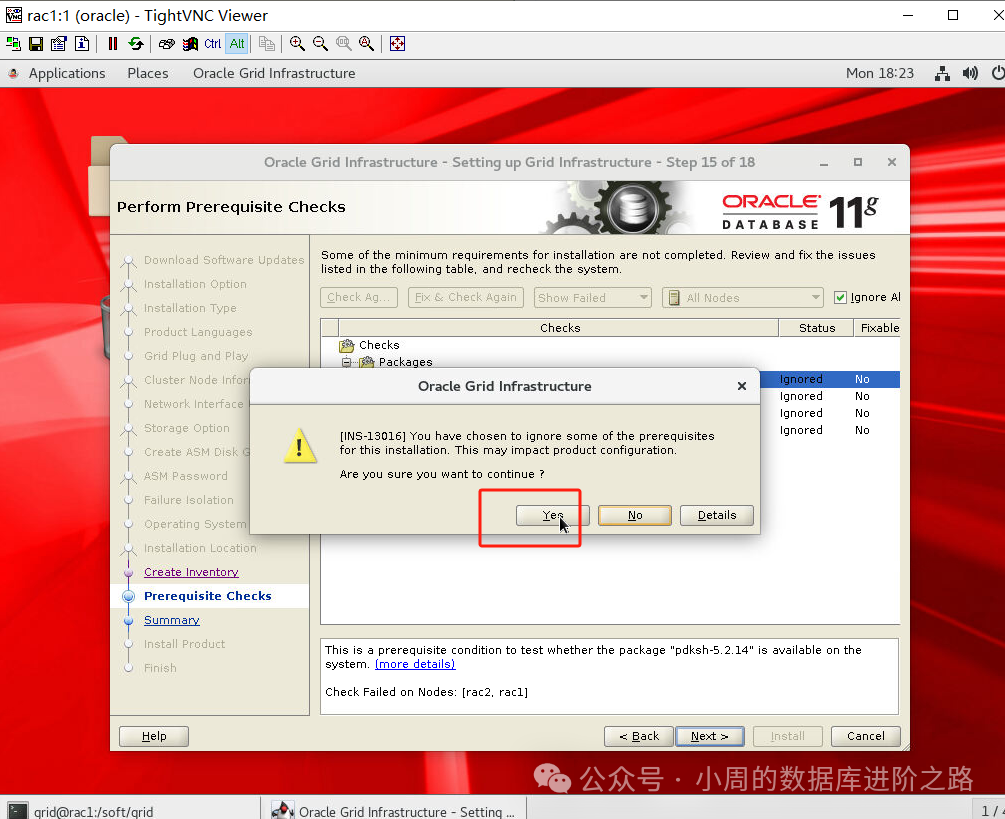
Task: Click the < Back button
Action: [638, 736]
